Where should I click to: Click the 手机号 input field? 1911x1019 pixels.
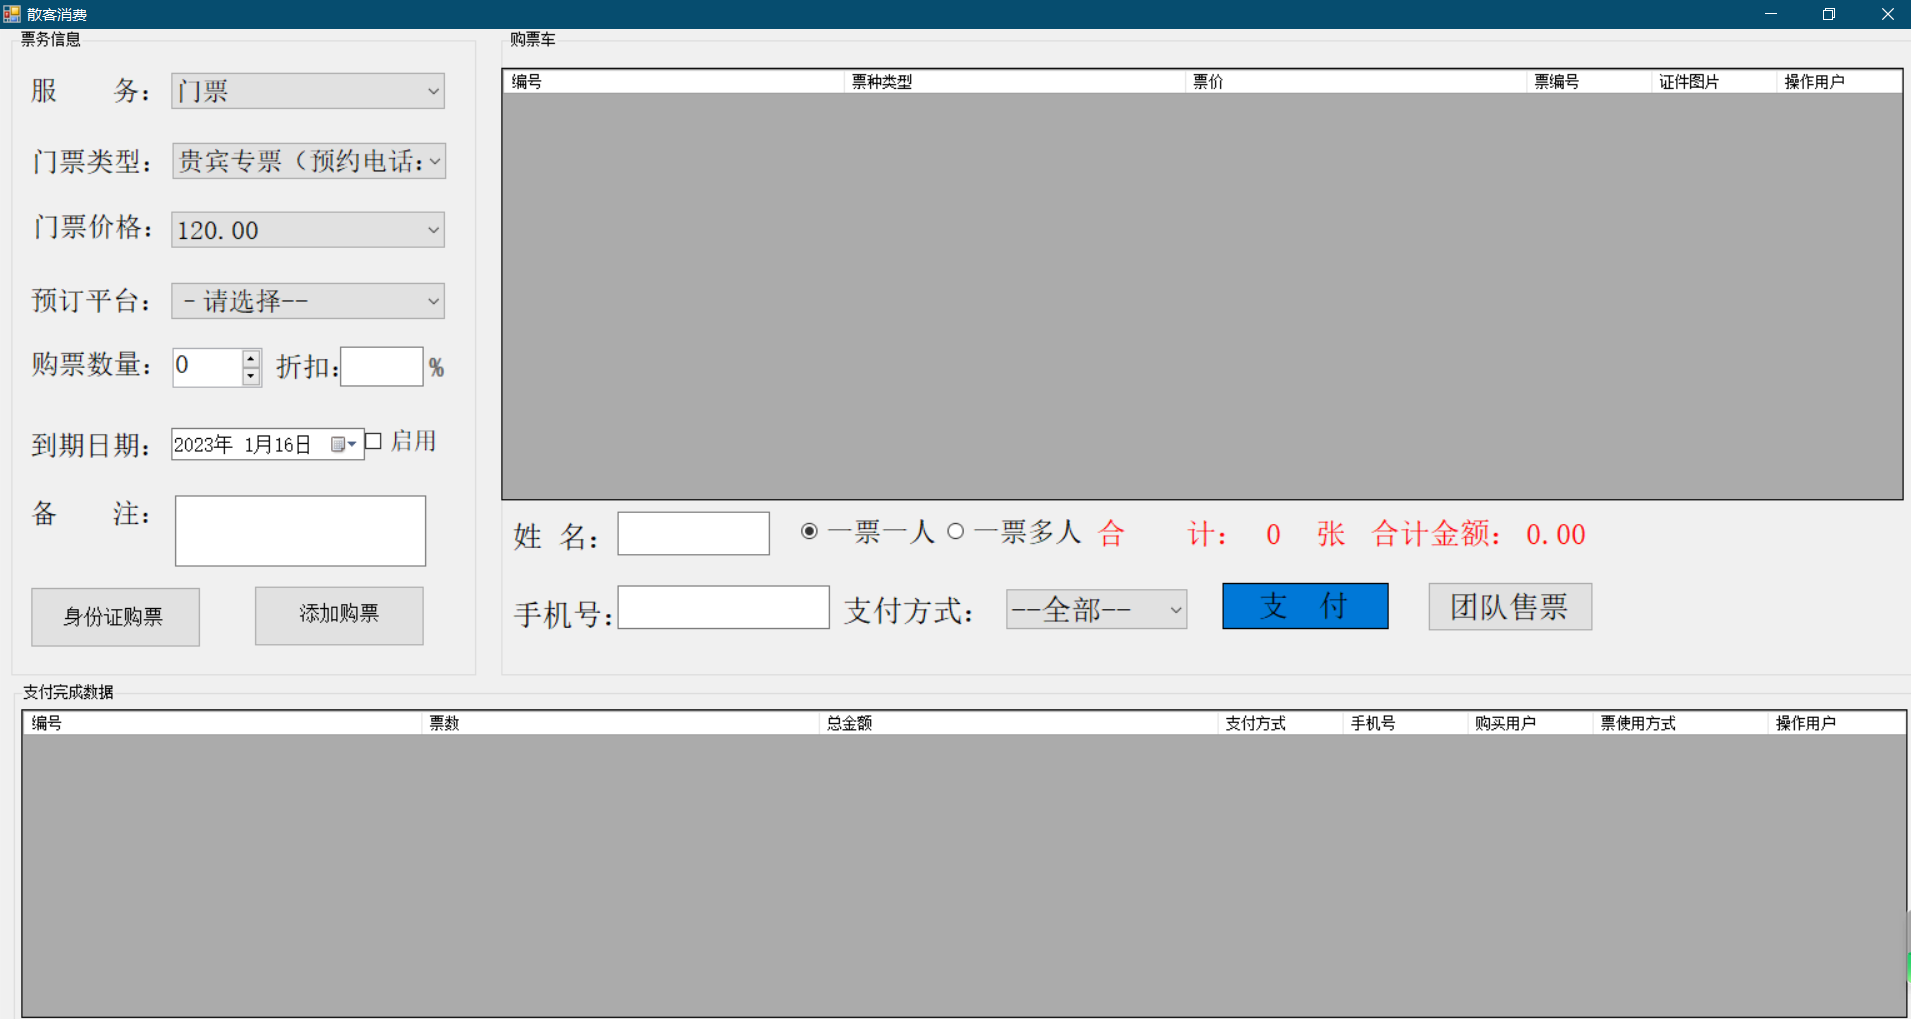pyautogui.click(x=723, y=607)
